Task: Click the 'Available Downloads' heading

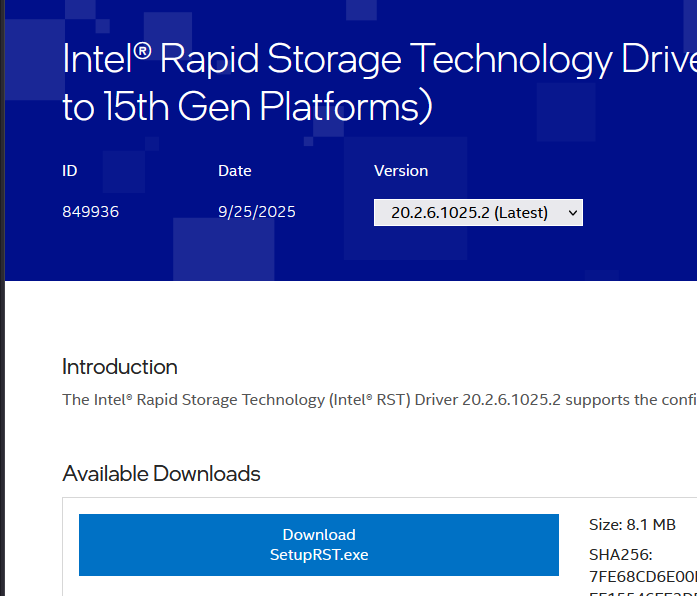Action: click(x=161, y=474)
